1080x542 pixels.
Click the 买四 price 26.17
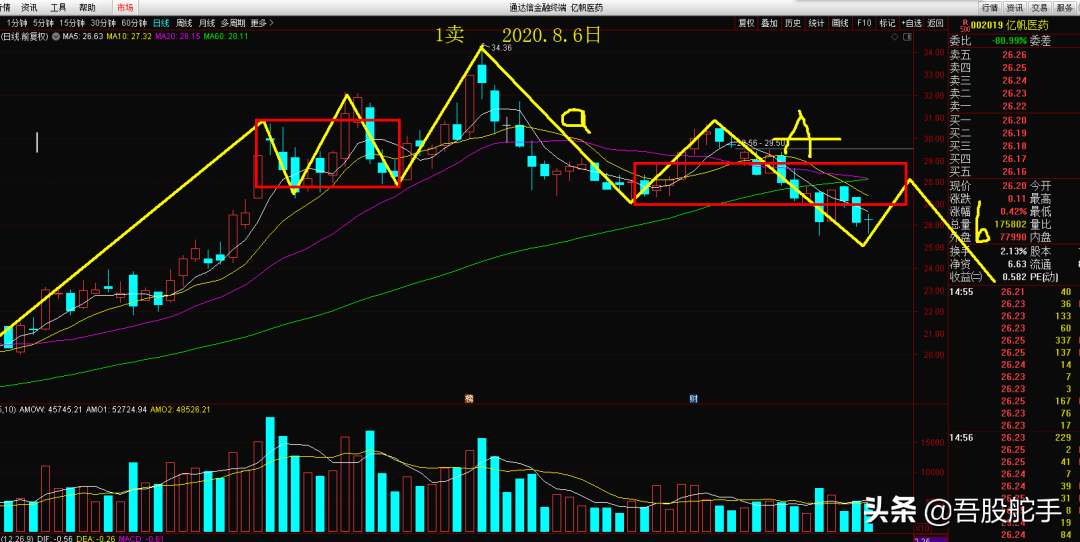[x=1014, y=159]
